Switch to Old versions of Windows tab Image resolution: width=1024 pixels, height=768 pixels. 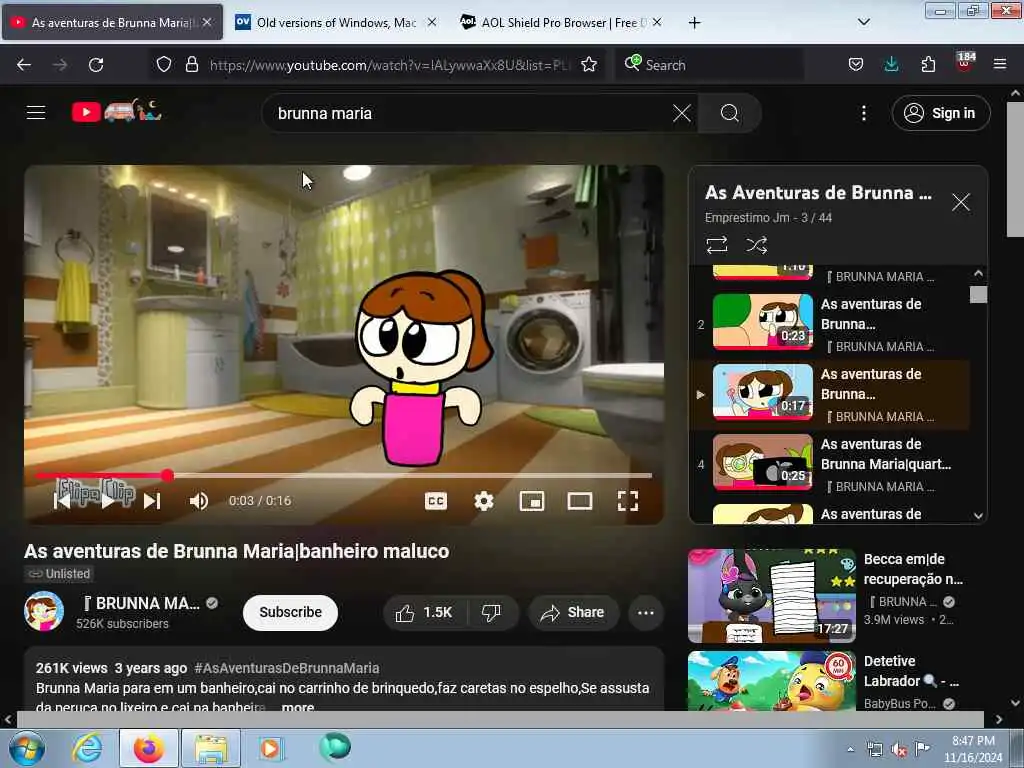(x=335, y=22)
